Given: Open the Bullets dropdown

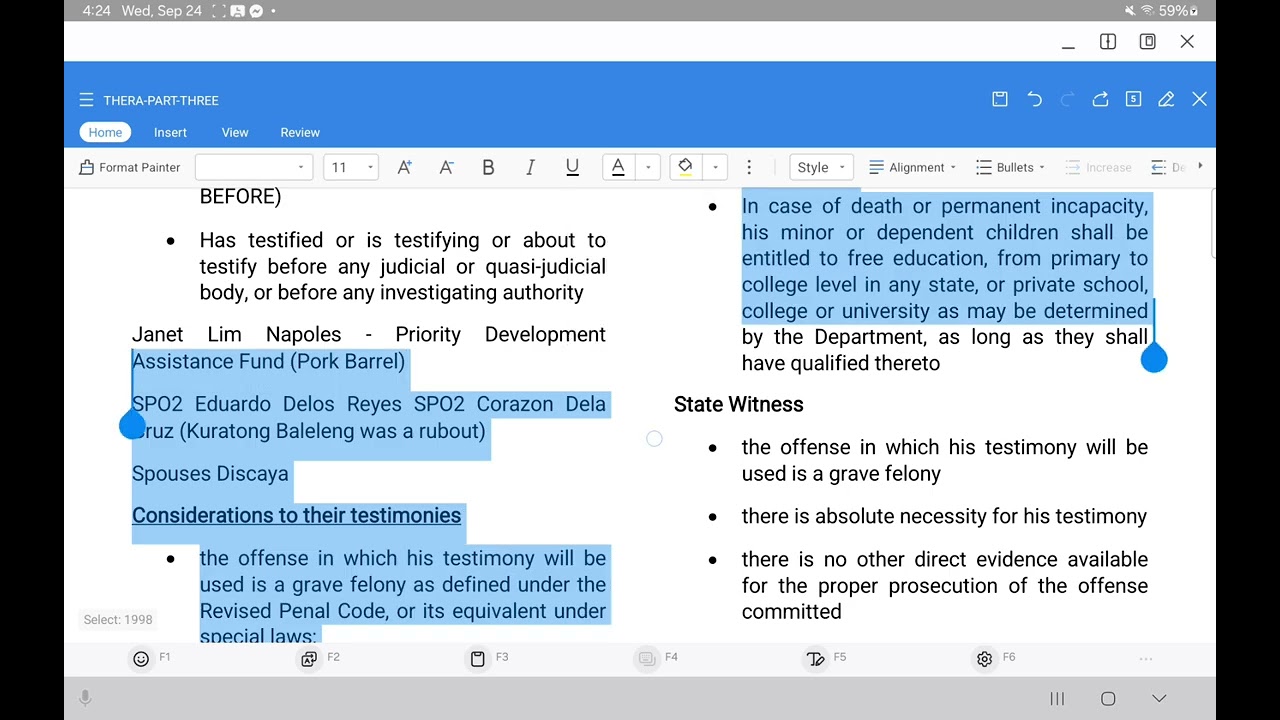Looking at the screenshot, I should click(x=1010, y=167).
